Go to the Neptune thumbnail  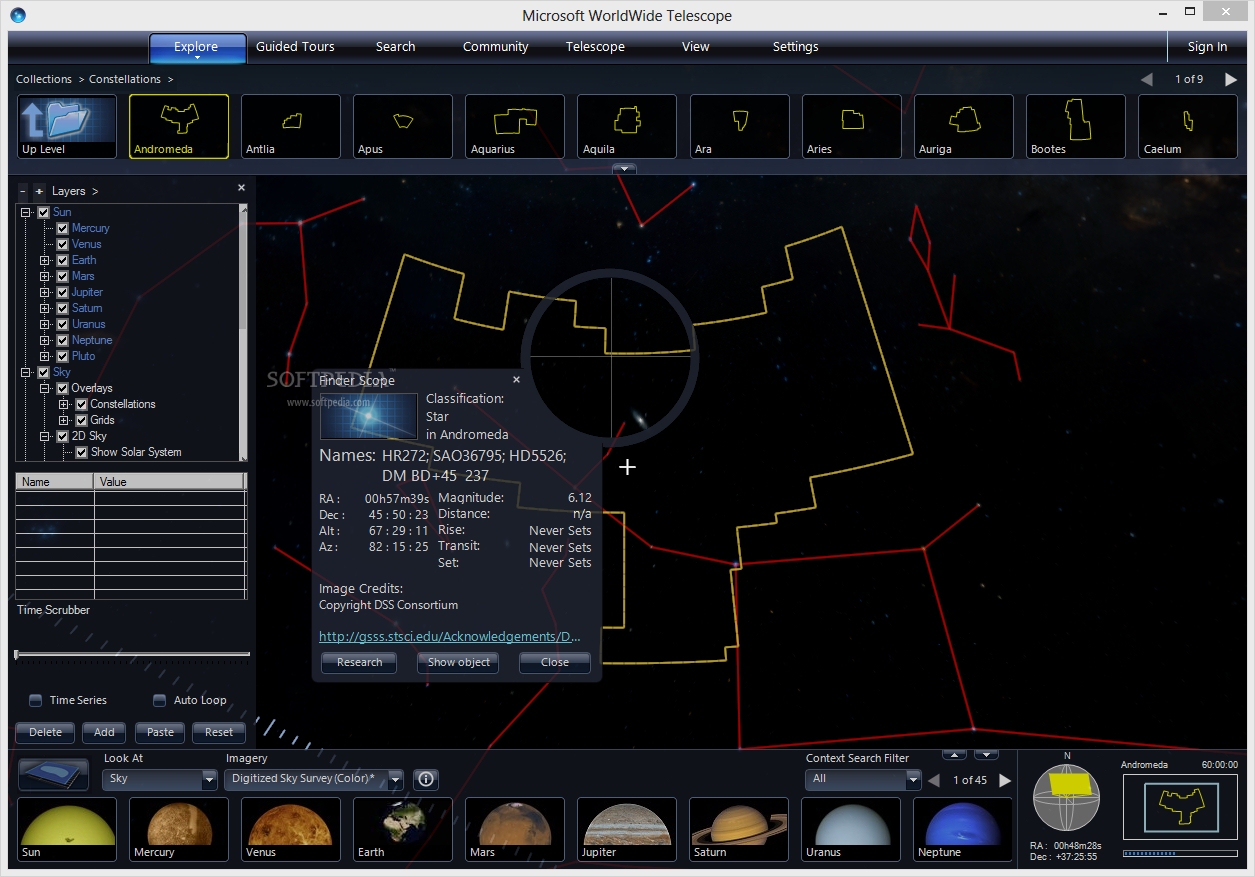coord(963,829)
